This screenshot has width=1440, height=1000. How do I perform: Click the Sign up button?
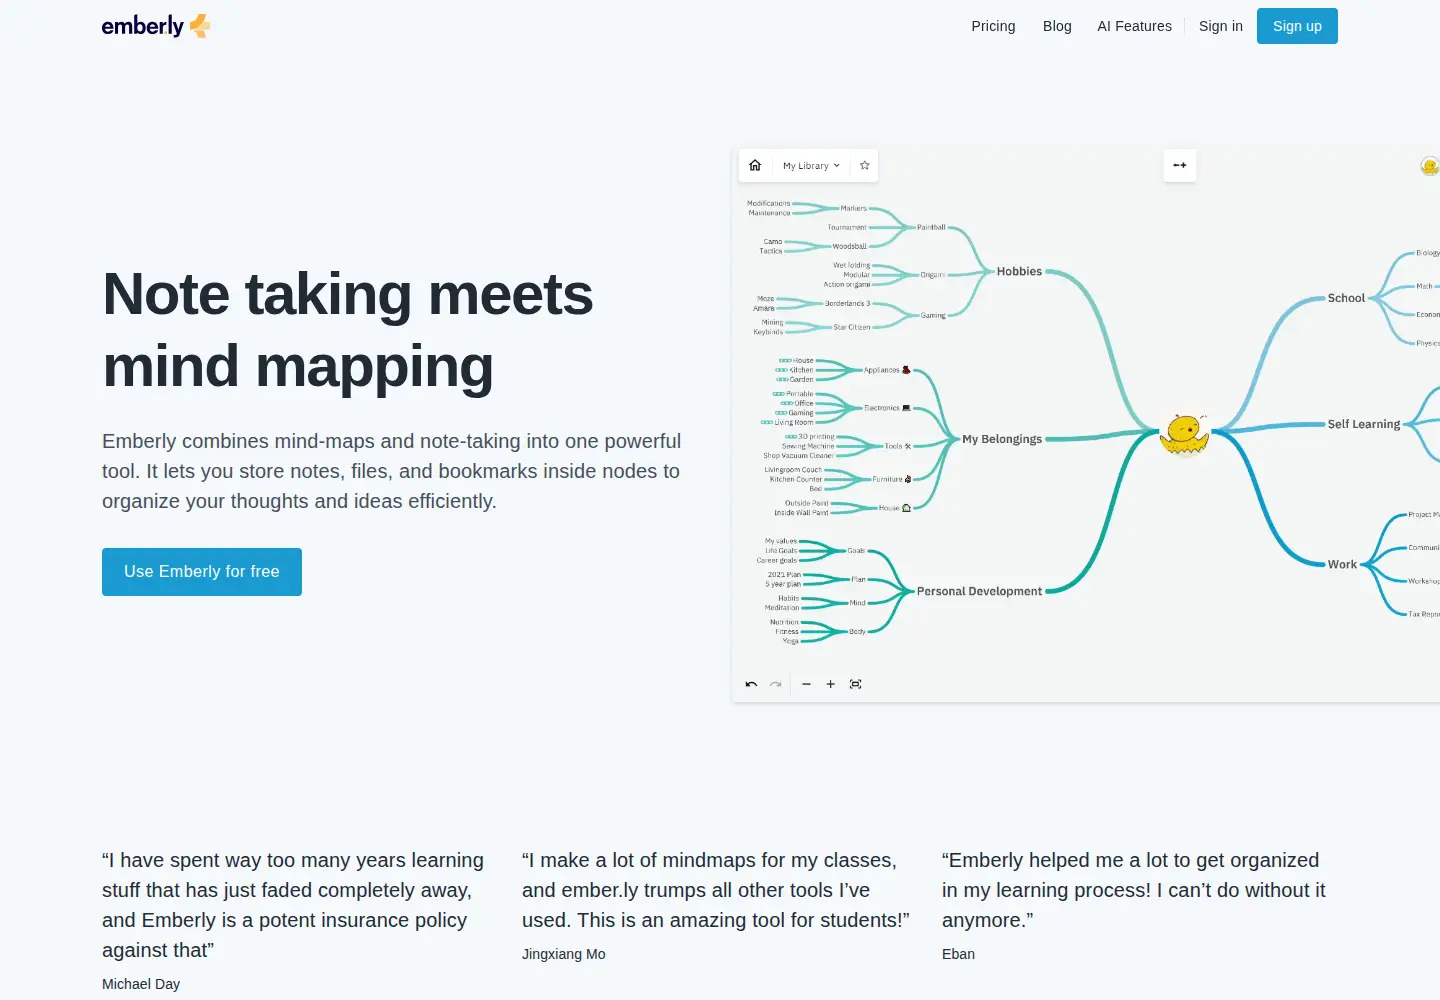(1297, 26)
